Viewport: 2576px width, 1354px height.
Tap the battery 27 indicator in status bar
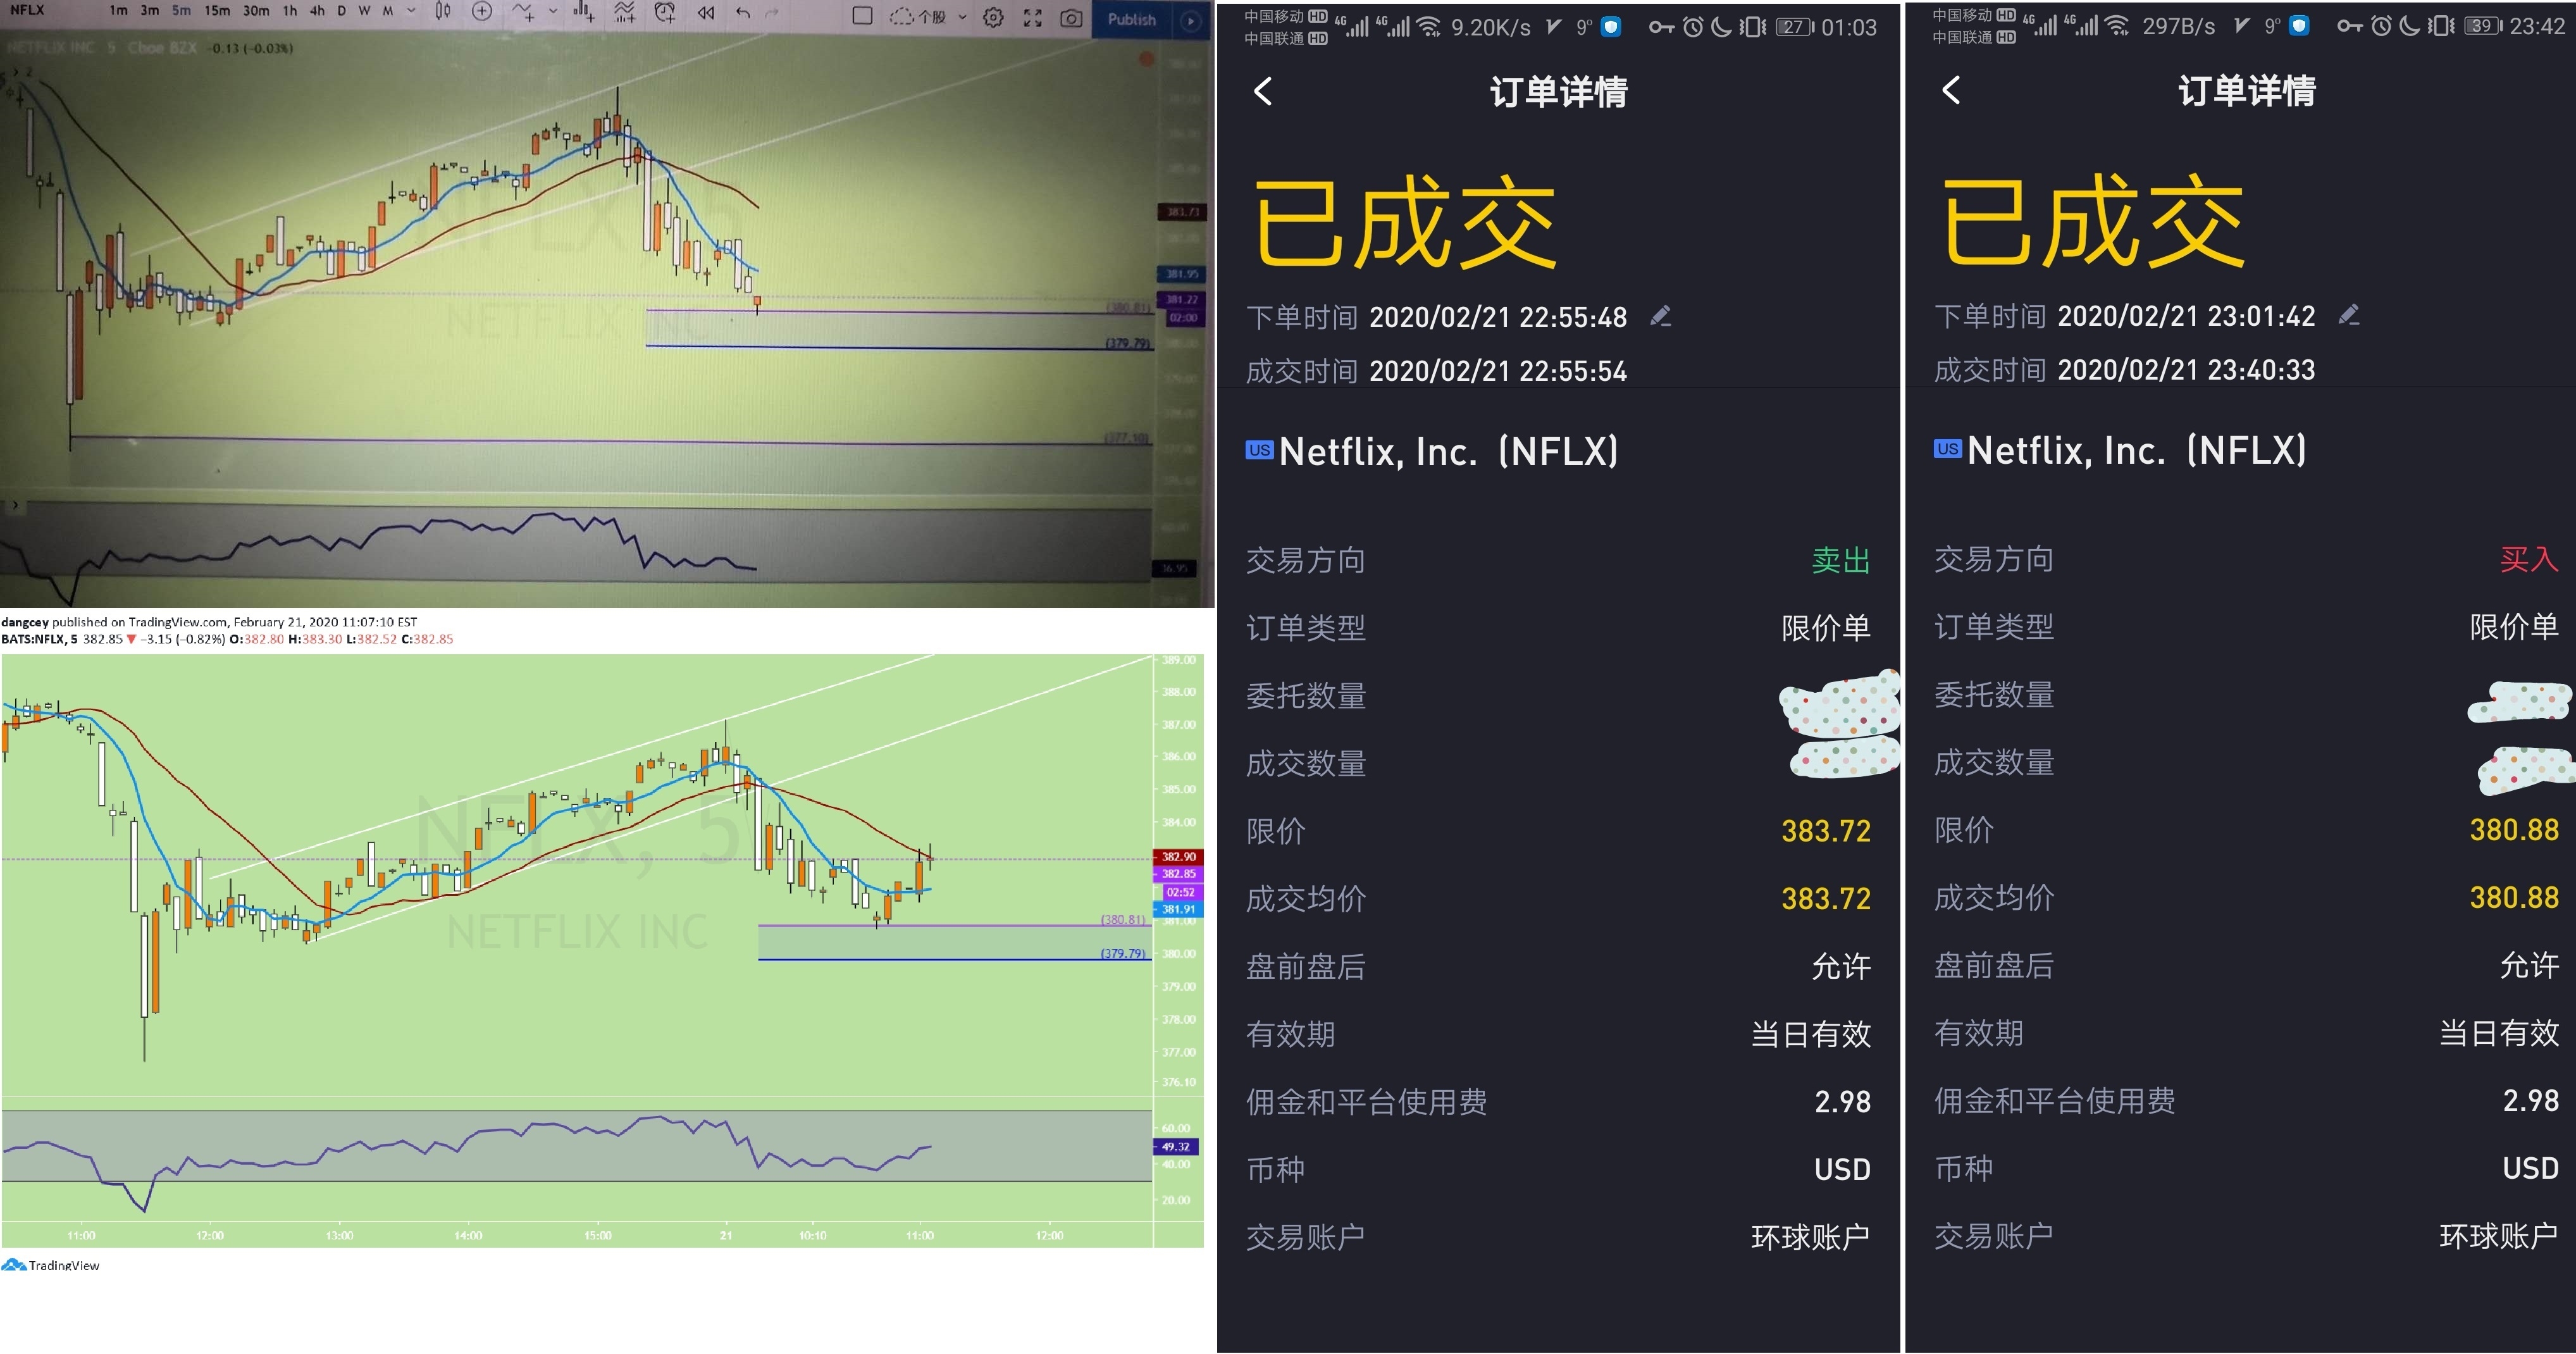1795,27
